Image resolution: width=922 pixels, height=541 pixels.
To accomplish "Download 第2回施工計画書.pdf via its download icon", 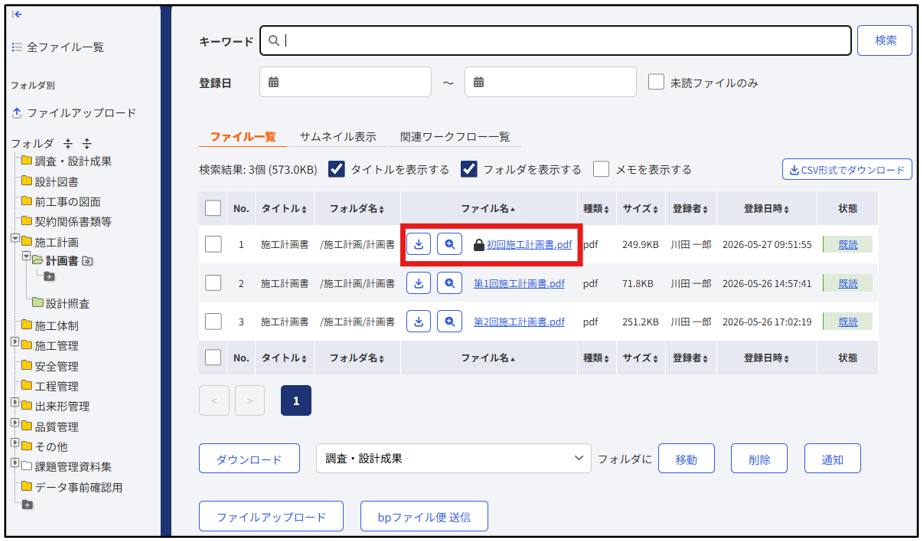I will point(419,322).
